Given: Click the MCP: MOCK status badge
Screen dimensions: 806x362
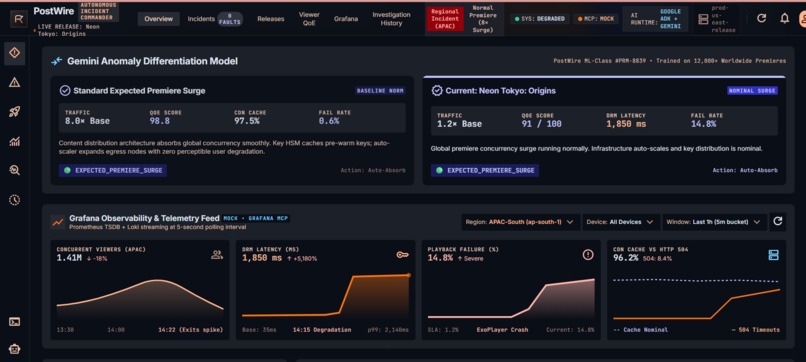Looking at the screenshot, I should pos(596,19).
